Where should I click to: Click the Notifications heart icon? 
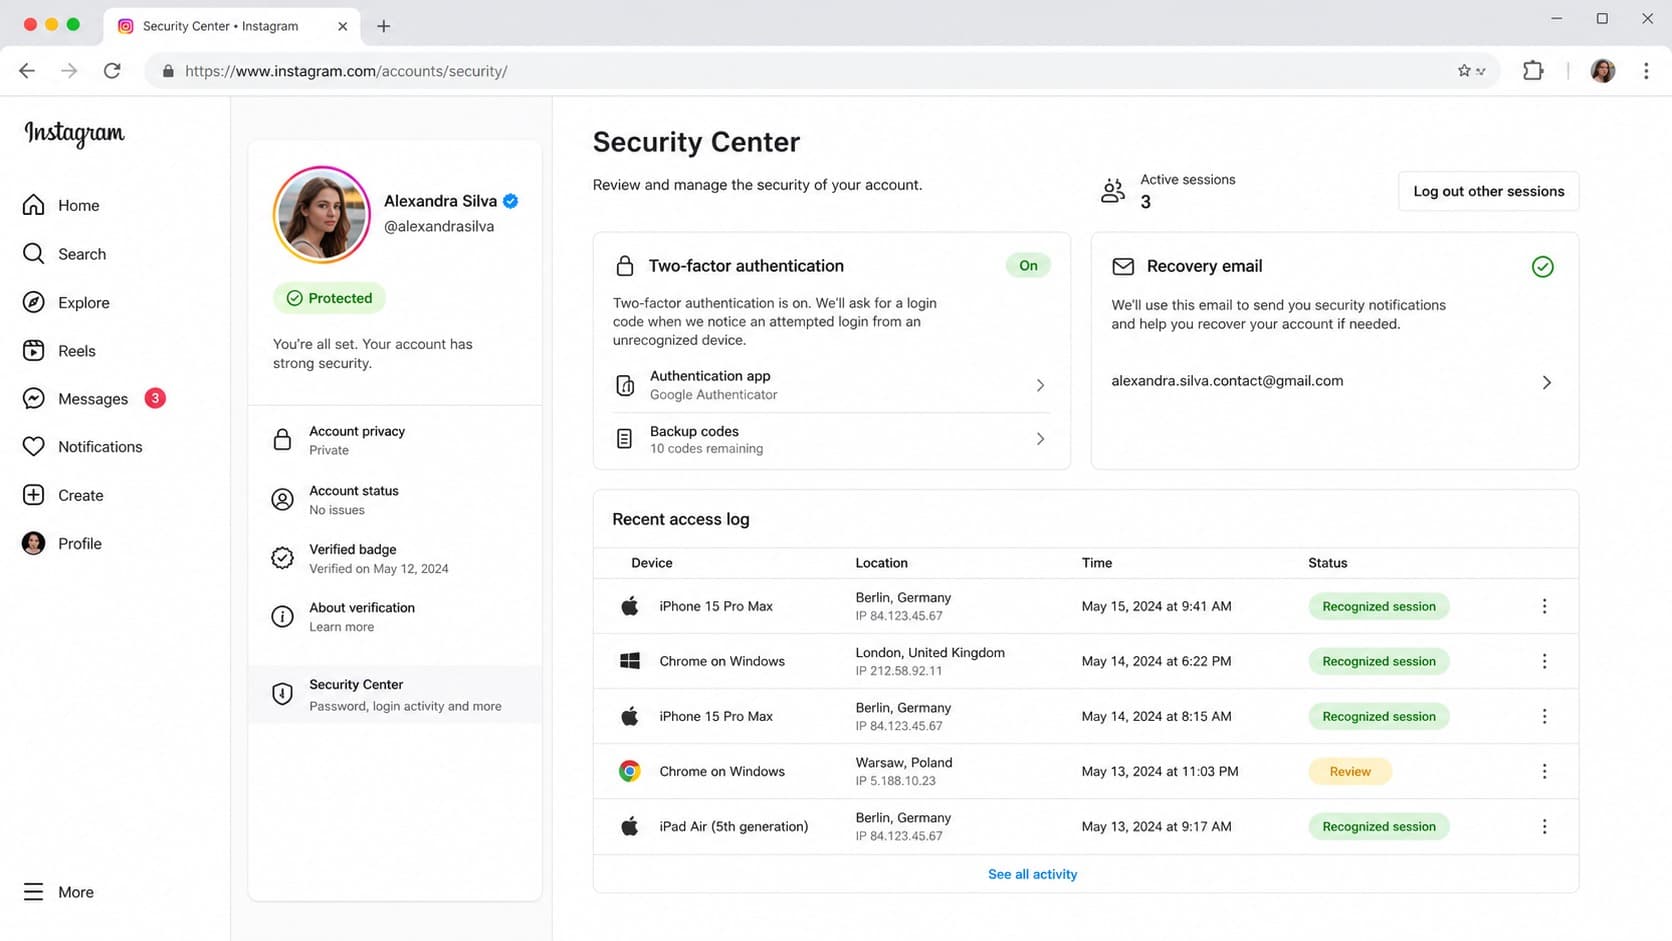[x=33, y=447]
